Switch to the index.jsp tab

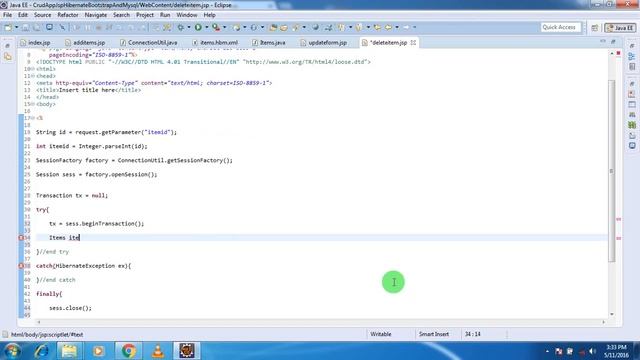click(x=36, y=42)
